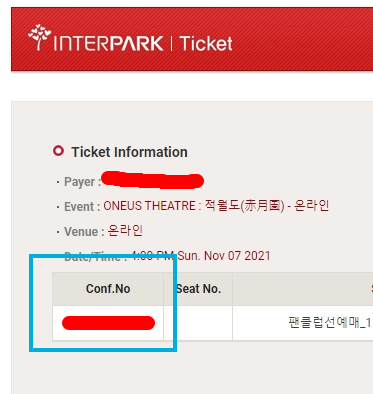The height and width of the screenshot is (394, 373).
Task: Click the 팬클럽선예매_1 table cell
Action: [303, 323]
